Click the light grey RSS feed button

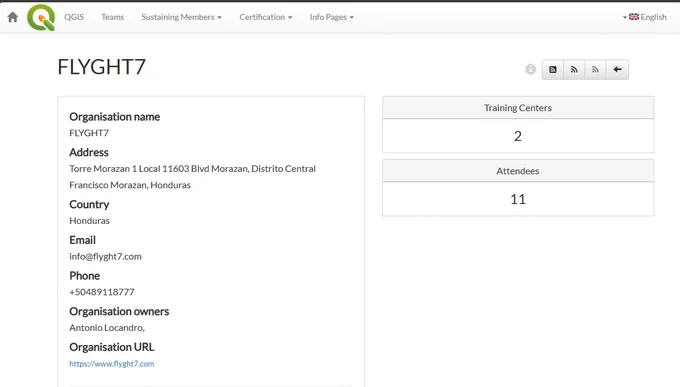[x=595, y=69]
